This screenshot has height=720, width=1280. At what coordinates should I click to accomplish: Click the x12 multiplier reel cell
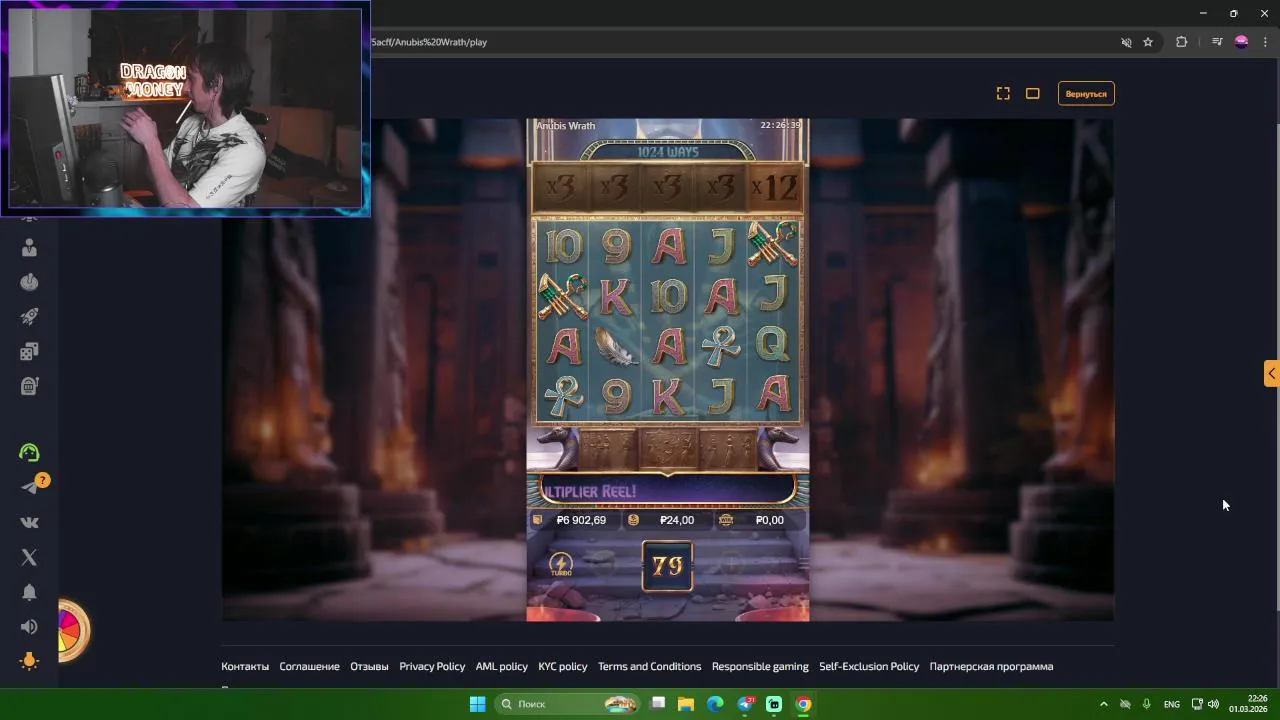tap(774, 188)
